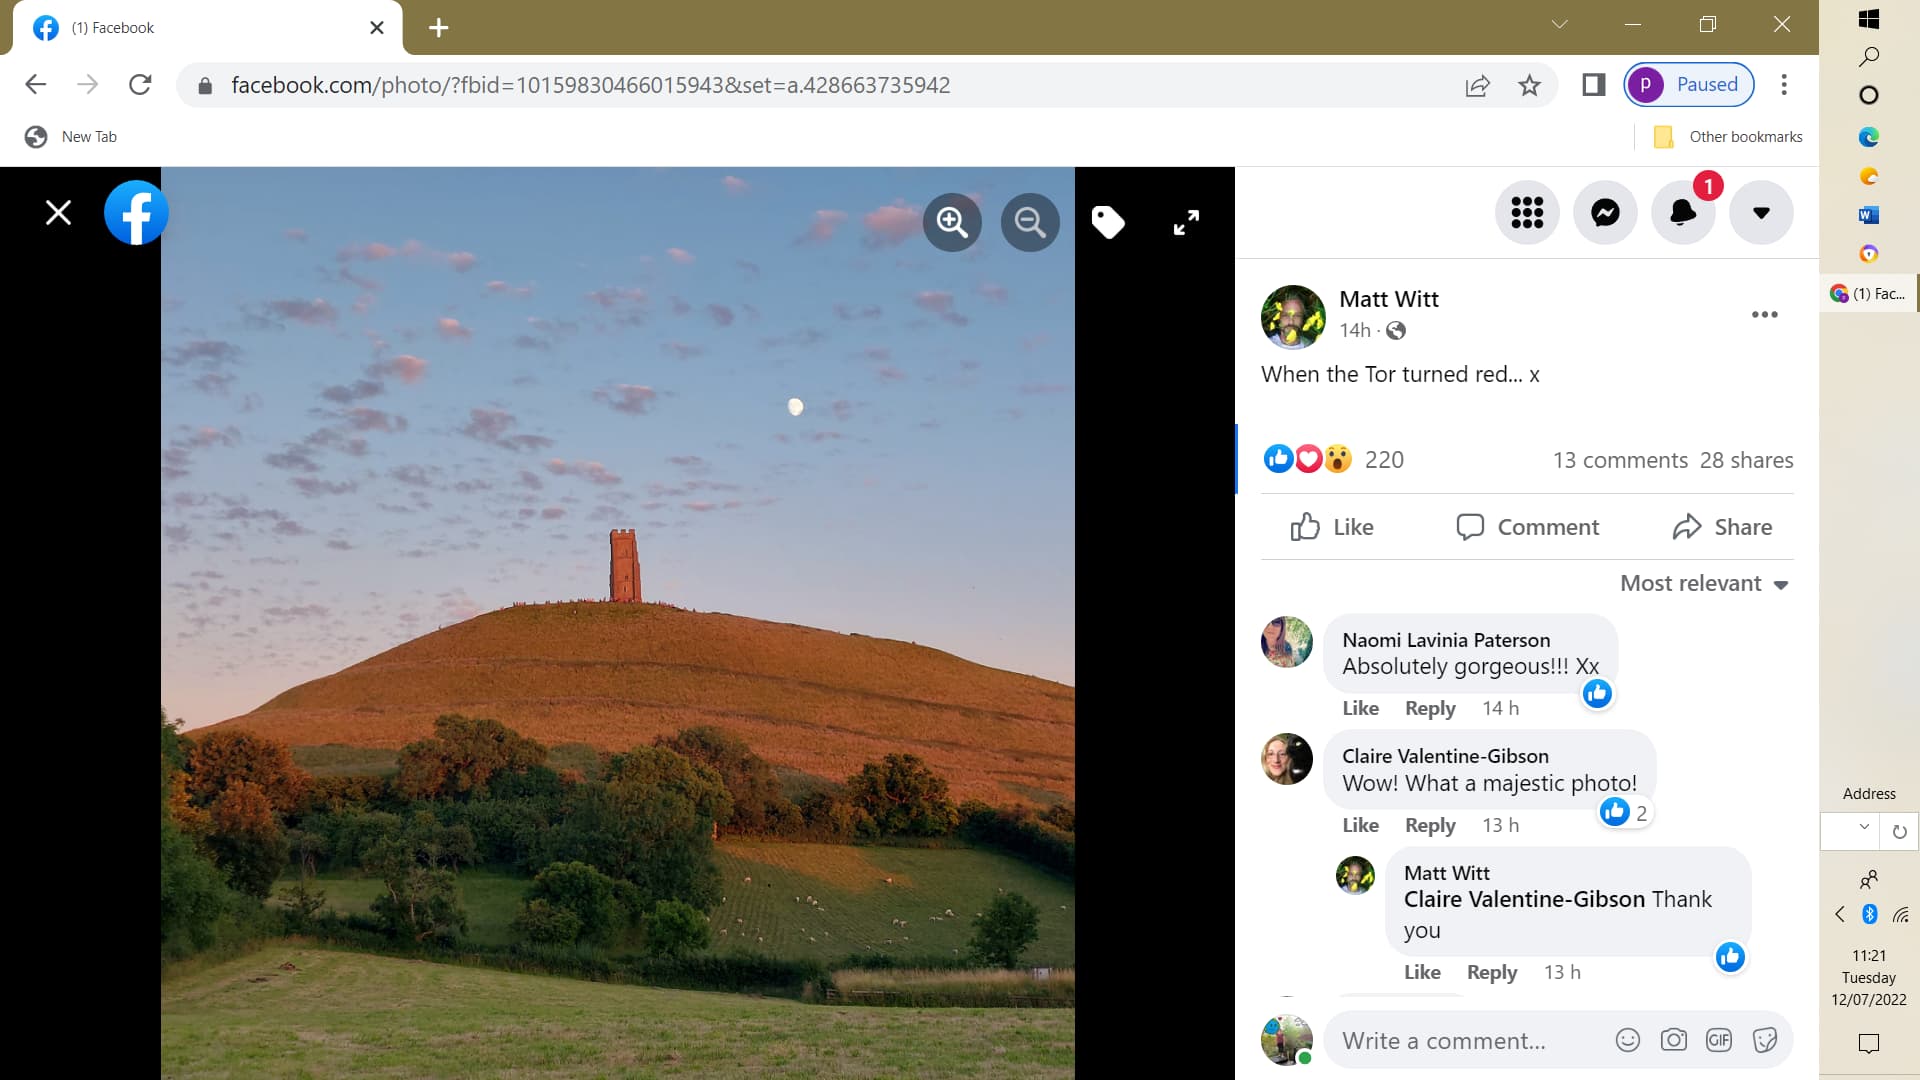Insert an emoji in comment
The width and height of the screenshot is (1920, 1080).
pyautogui.click(x=1628, y=1040)
